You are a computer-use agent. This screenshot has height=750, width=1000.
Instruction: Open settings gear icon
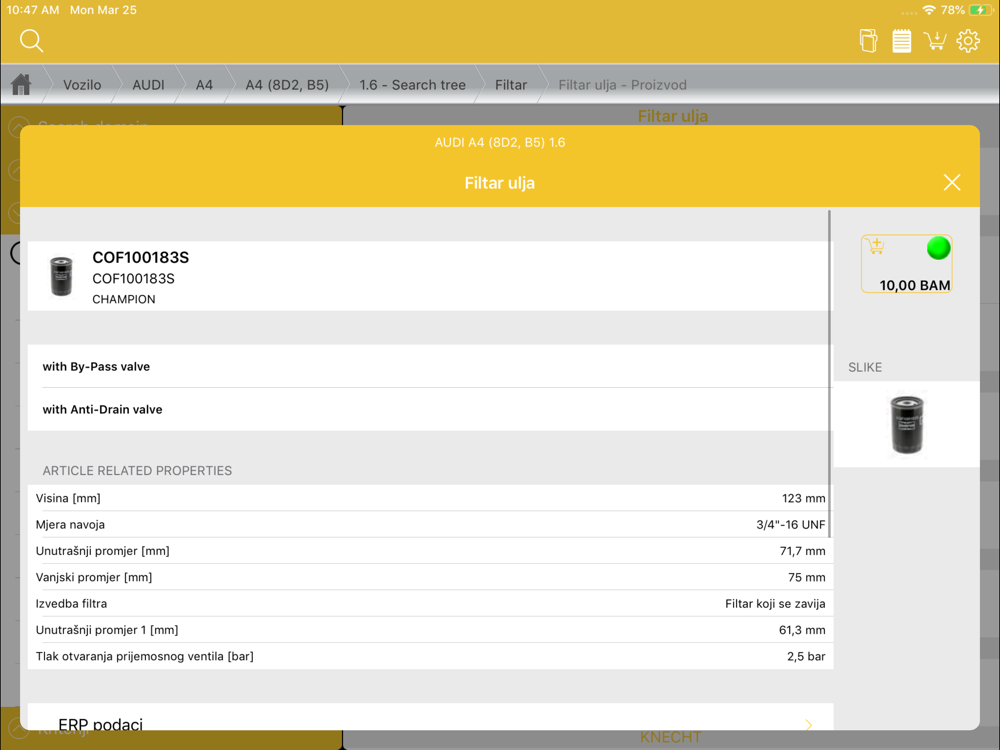968,41
